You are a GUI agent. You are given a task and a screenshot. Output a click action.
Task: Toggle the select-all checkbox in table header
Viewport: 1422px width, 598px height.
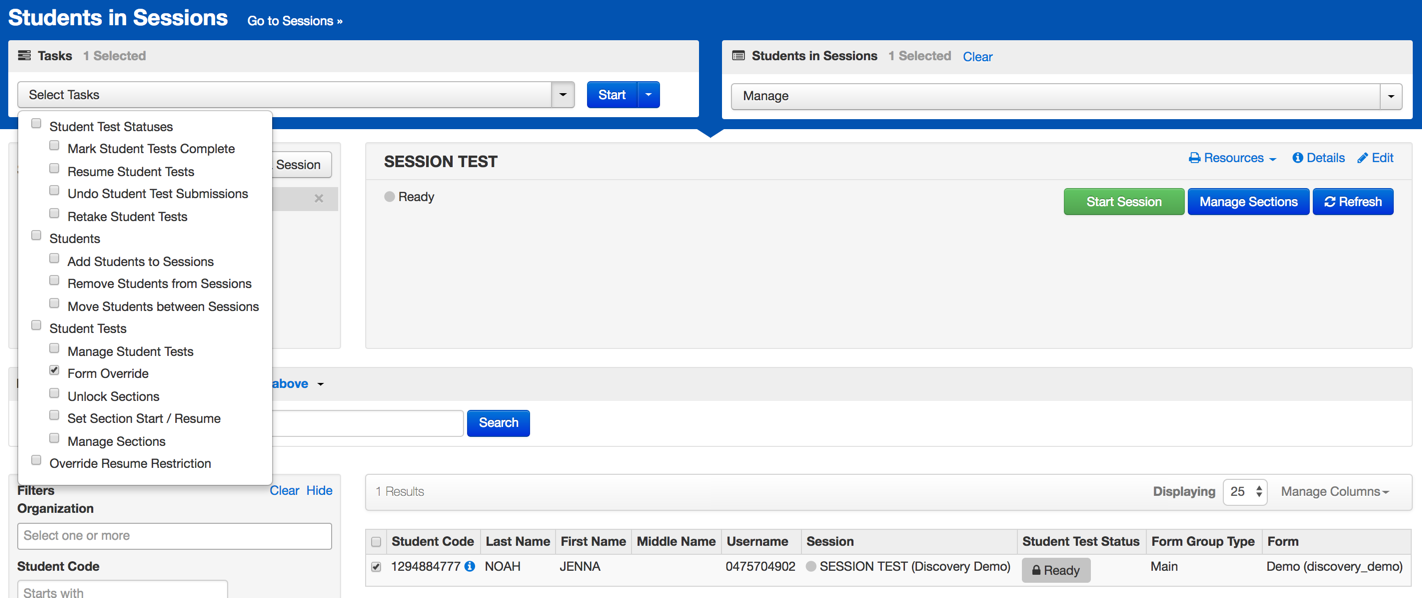[x=377, y=542]
